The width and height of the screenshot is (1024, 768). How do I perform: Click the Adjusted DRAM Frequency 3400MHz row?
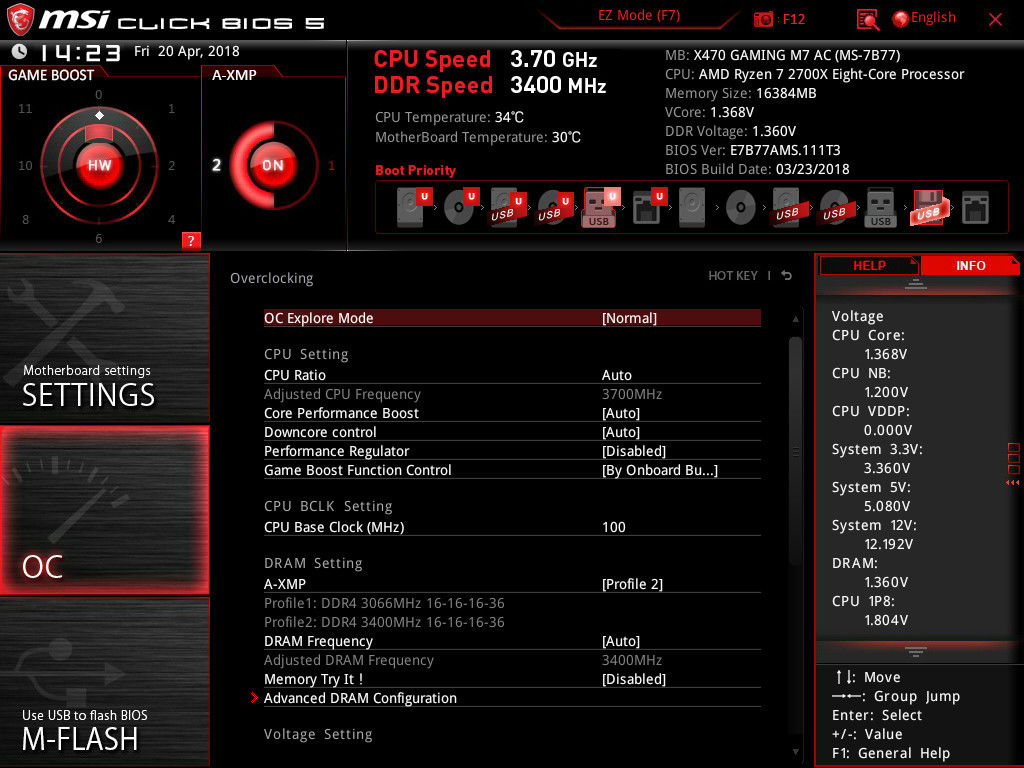[512, 660]
